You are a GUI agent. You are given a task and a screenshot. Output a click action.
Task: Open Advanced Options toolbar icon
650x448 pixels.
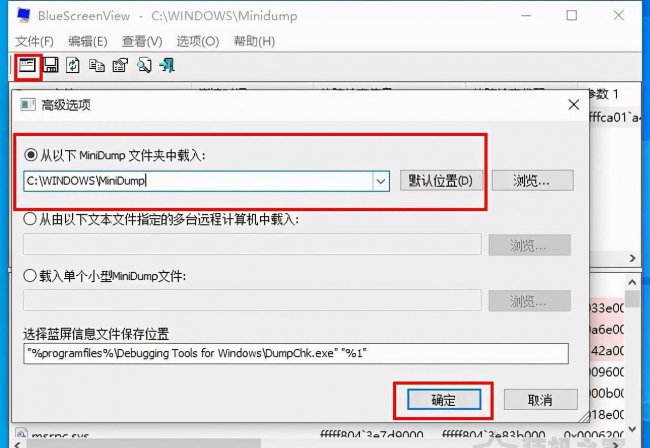[27, 65]
